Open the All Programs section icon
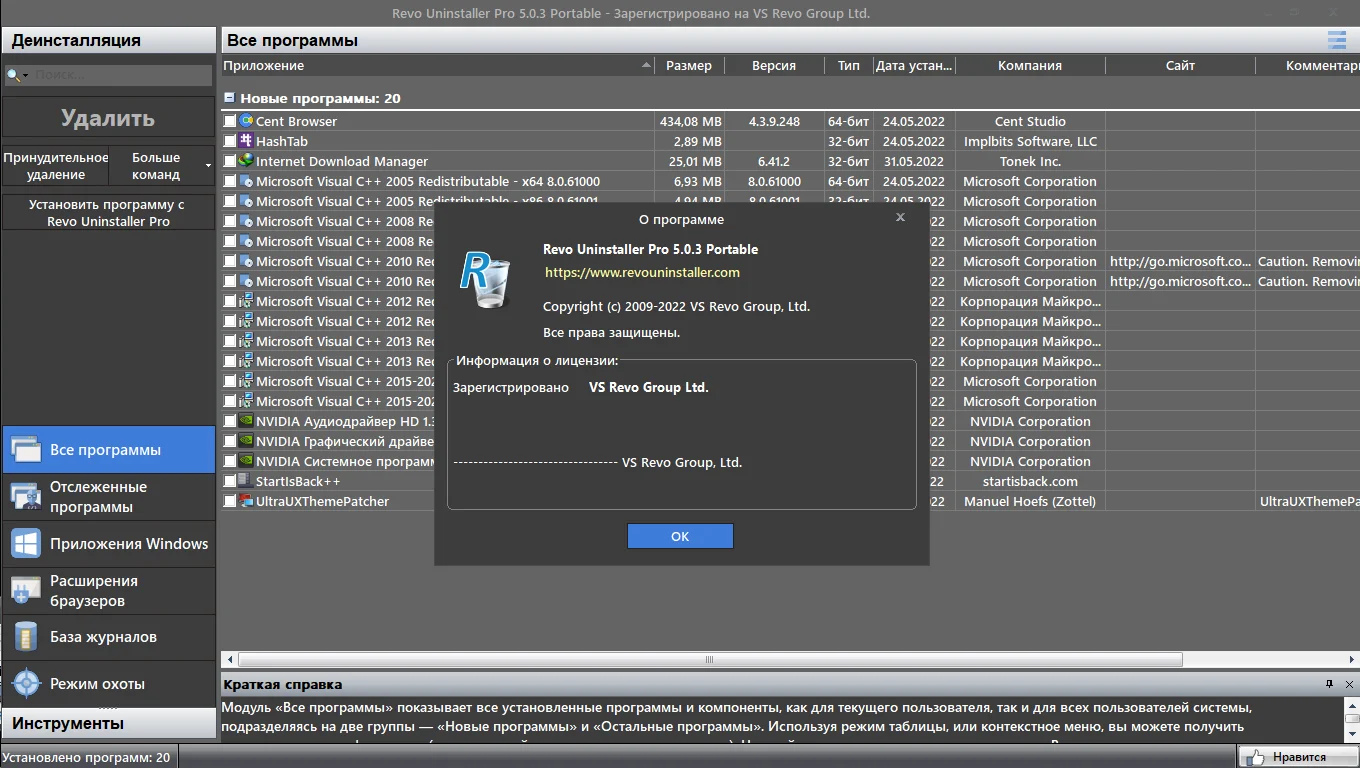 [x=25, y=450]
